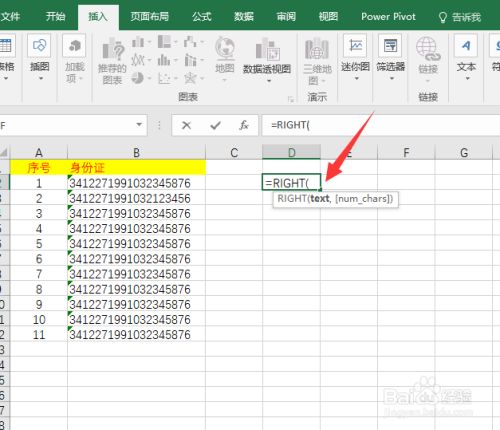Open 推荐的图表 recommended charts
This screenshot has height=430, width=500.
[x=112, y=61]
